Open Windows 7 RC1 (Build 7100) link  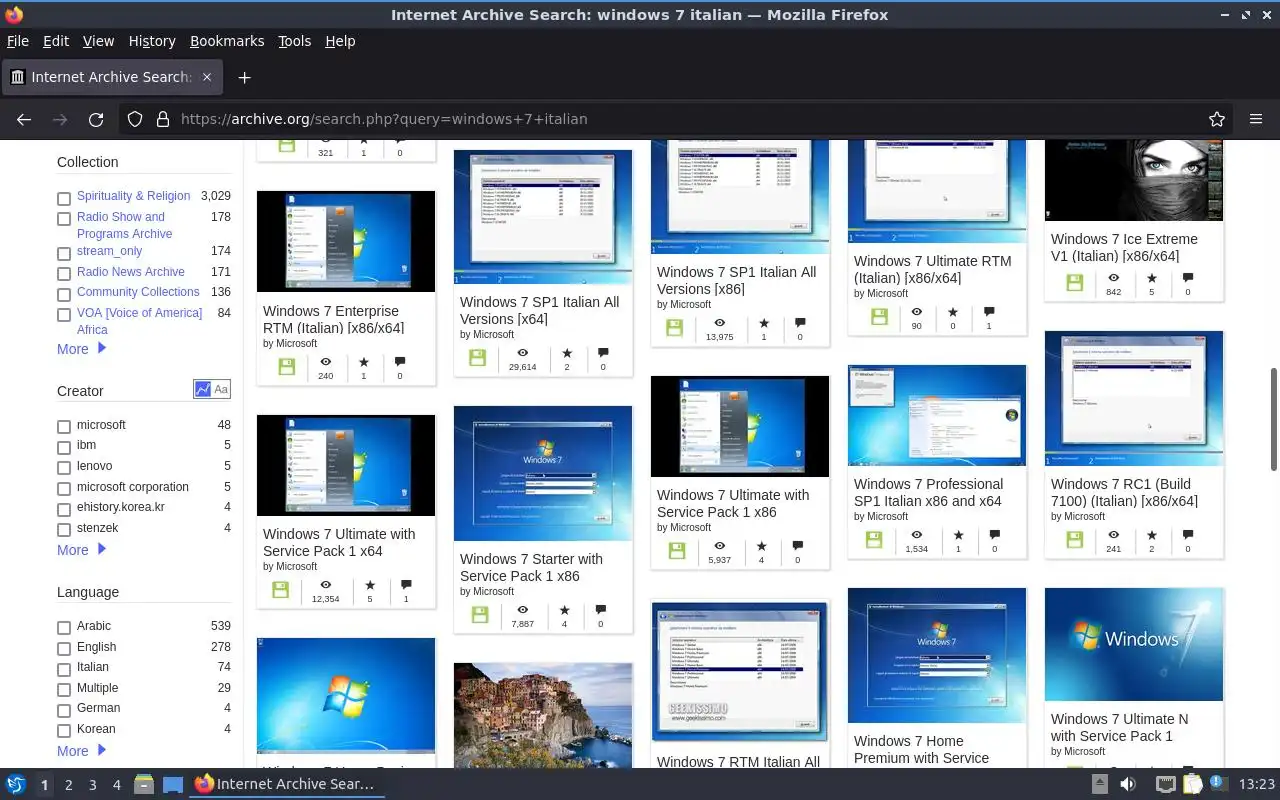[1124, 492]
